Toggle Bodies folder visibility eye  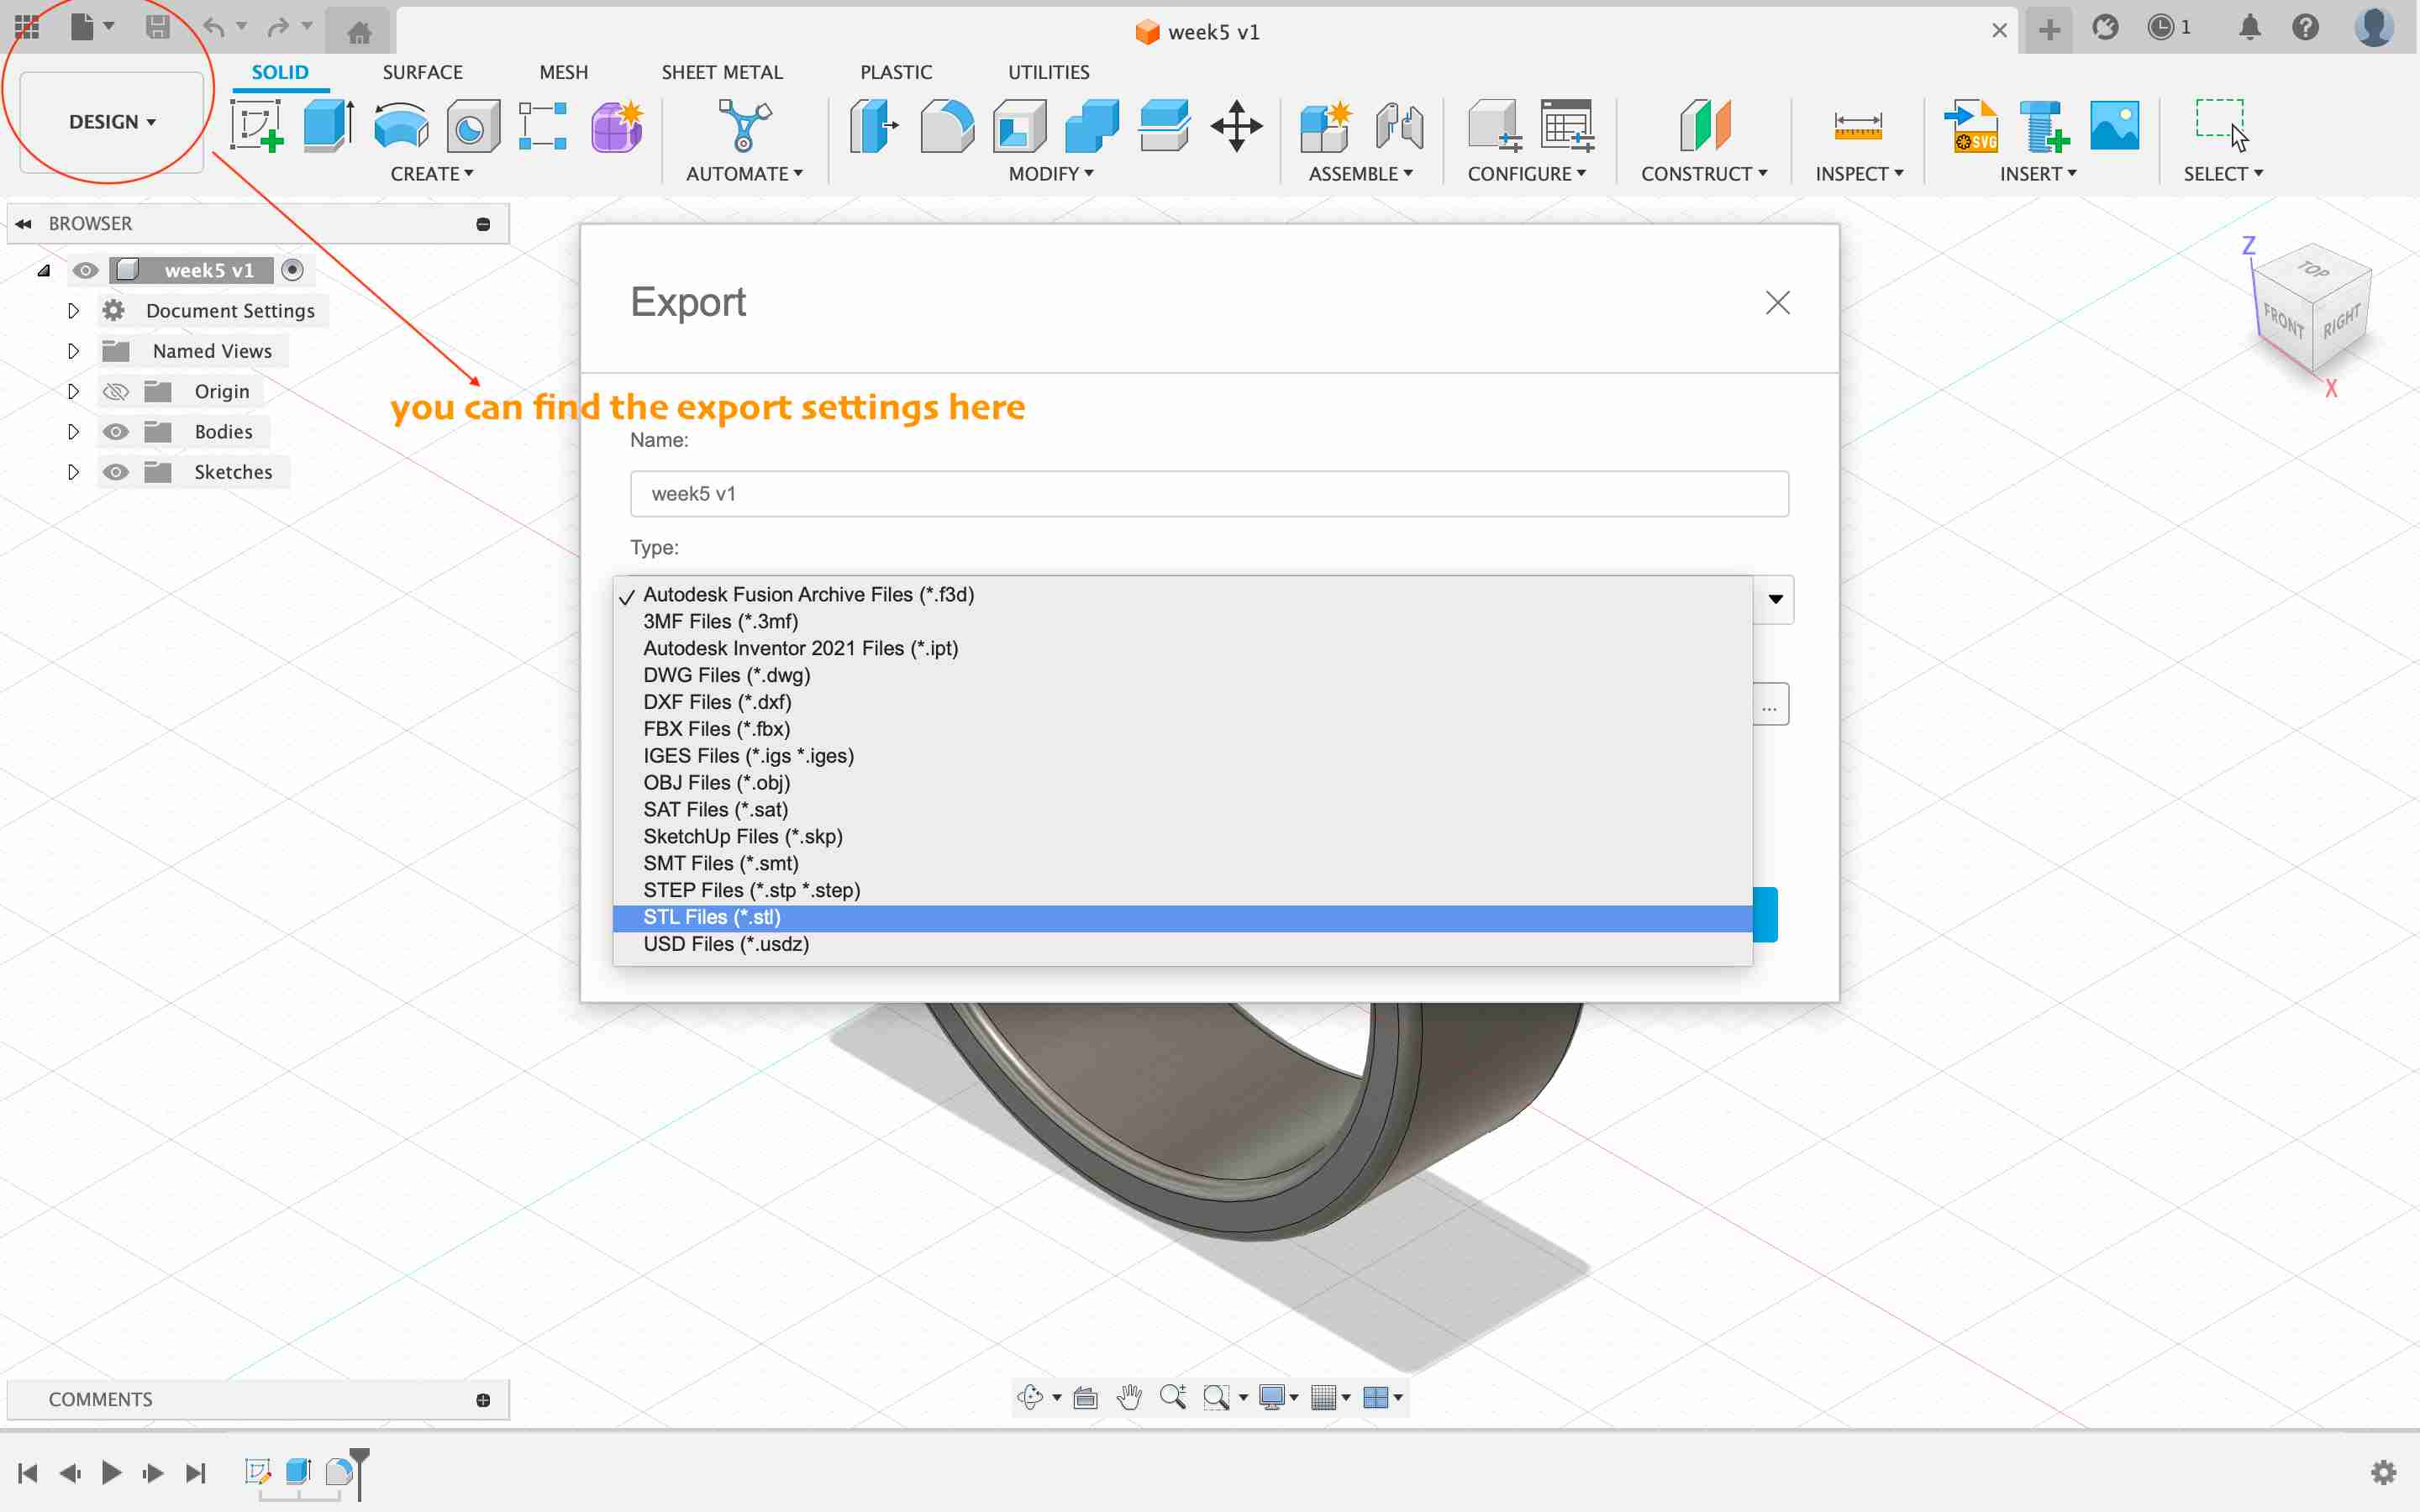[116, 432]
